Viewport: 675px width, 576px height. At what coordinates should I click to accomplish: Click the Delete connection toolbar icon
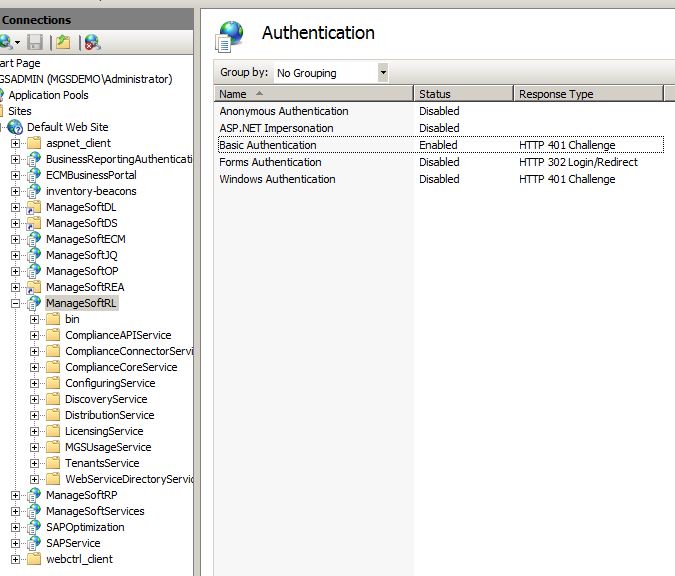pos(92,42)
